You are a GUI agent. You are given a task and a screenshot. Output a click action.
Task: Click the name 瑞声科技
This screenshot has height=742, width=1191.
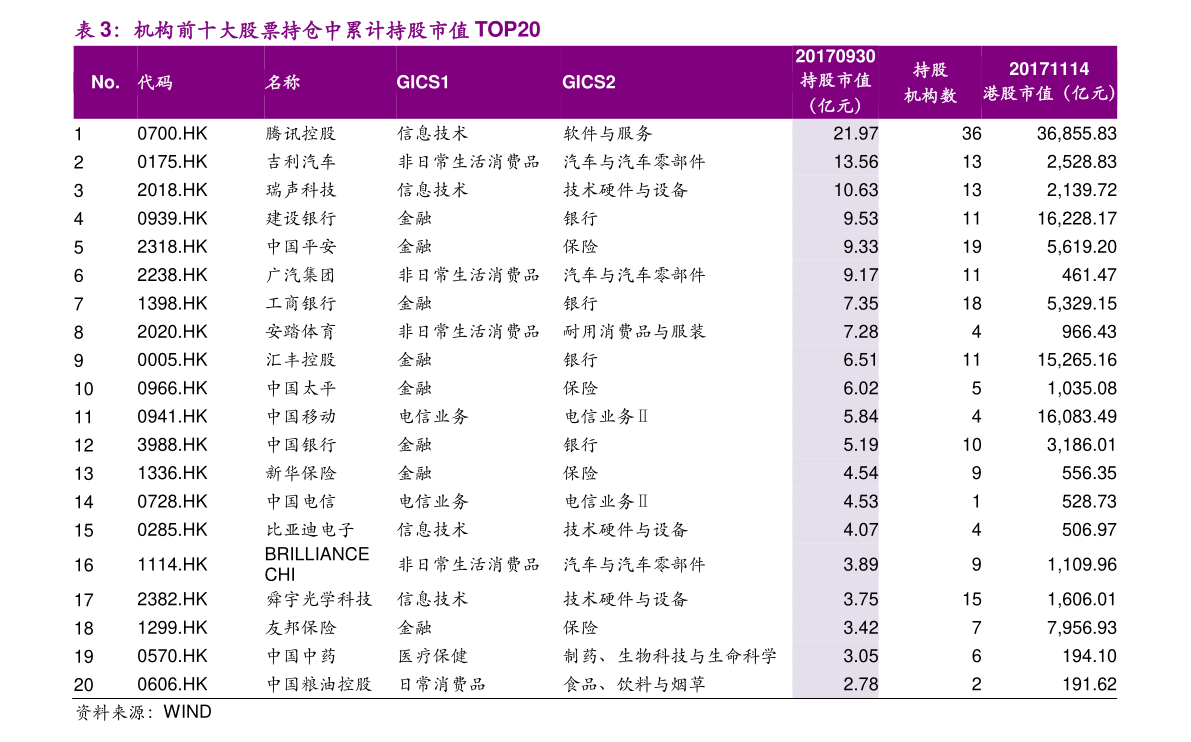[x=301, y=190]
